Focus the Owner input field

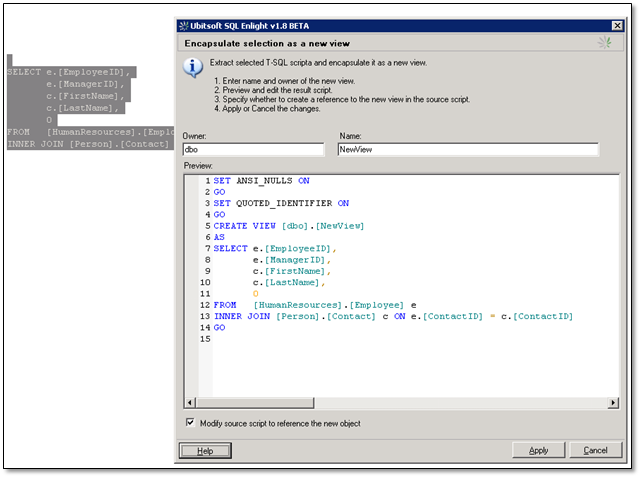[x=253, y=149]
